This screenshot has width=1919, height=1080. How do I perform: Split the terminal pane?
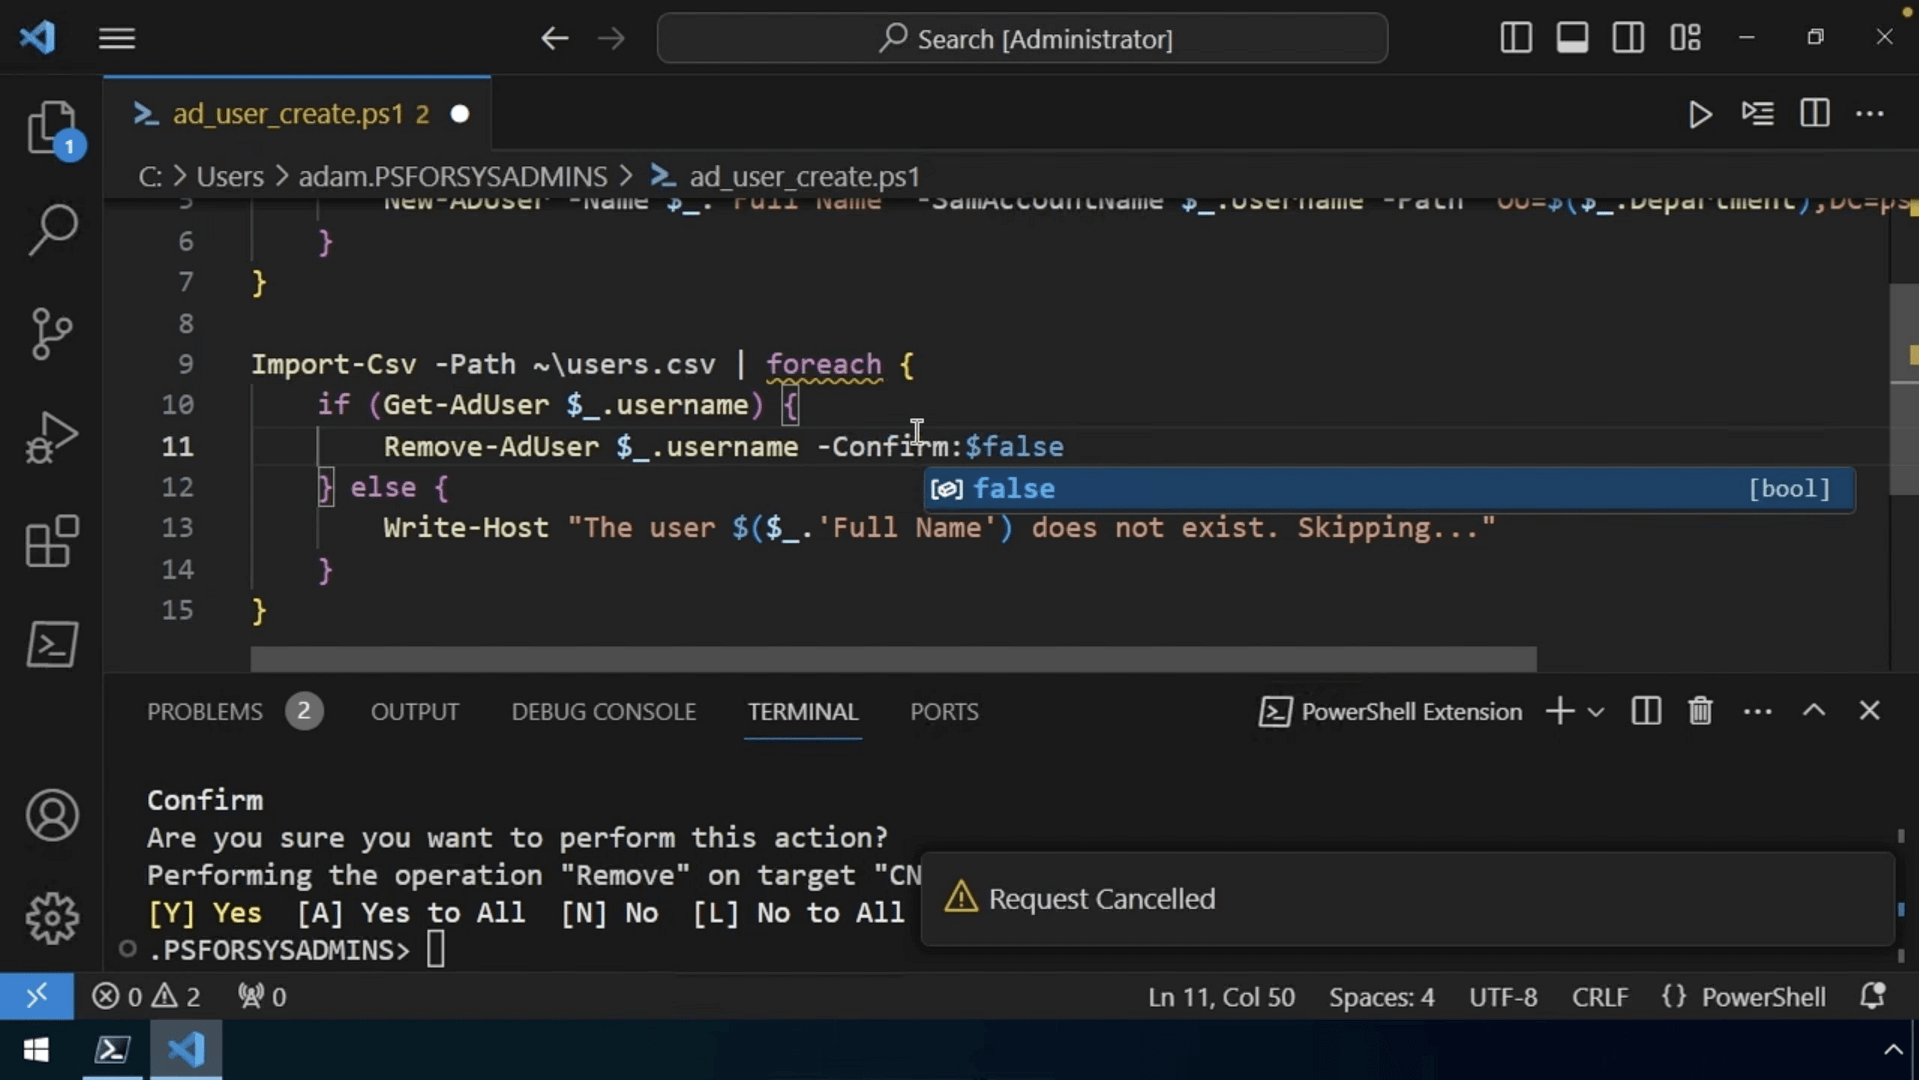[1646, 711]
